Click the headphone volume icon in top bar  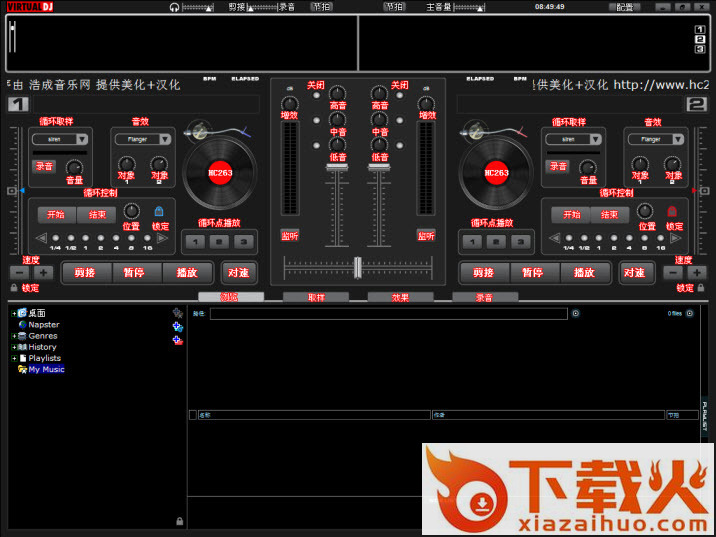click(x=174, y=7)
